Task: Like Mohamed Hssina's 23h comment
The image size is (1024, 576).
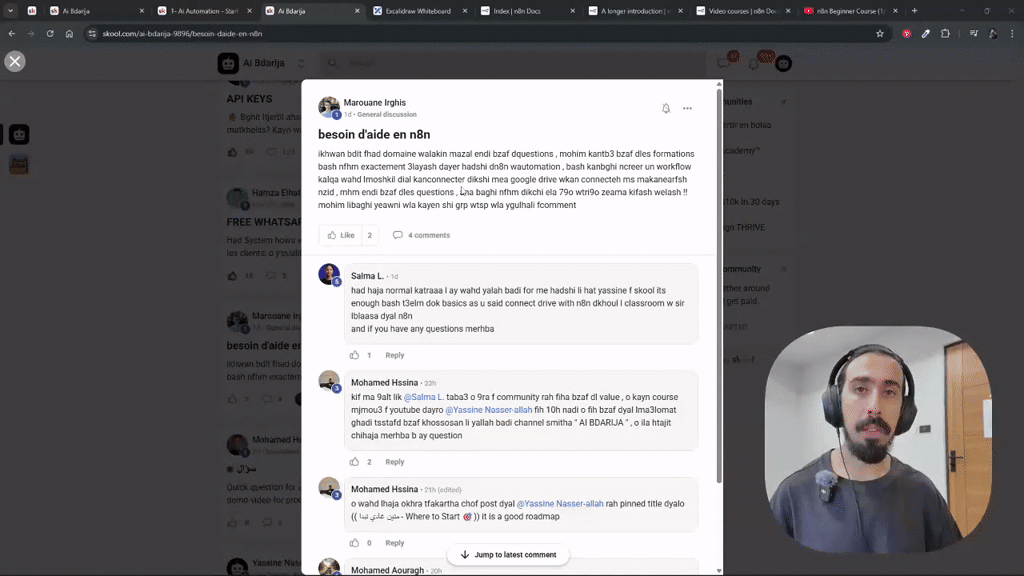Action: [355, 462]
